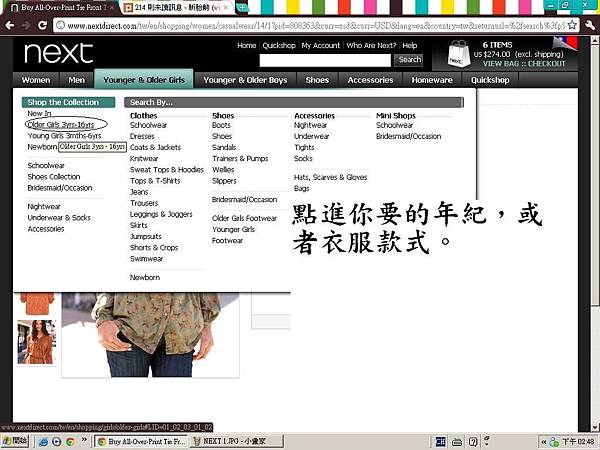Expand the quick launch overflow chevron

coord(85,439)
